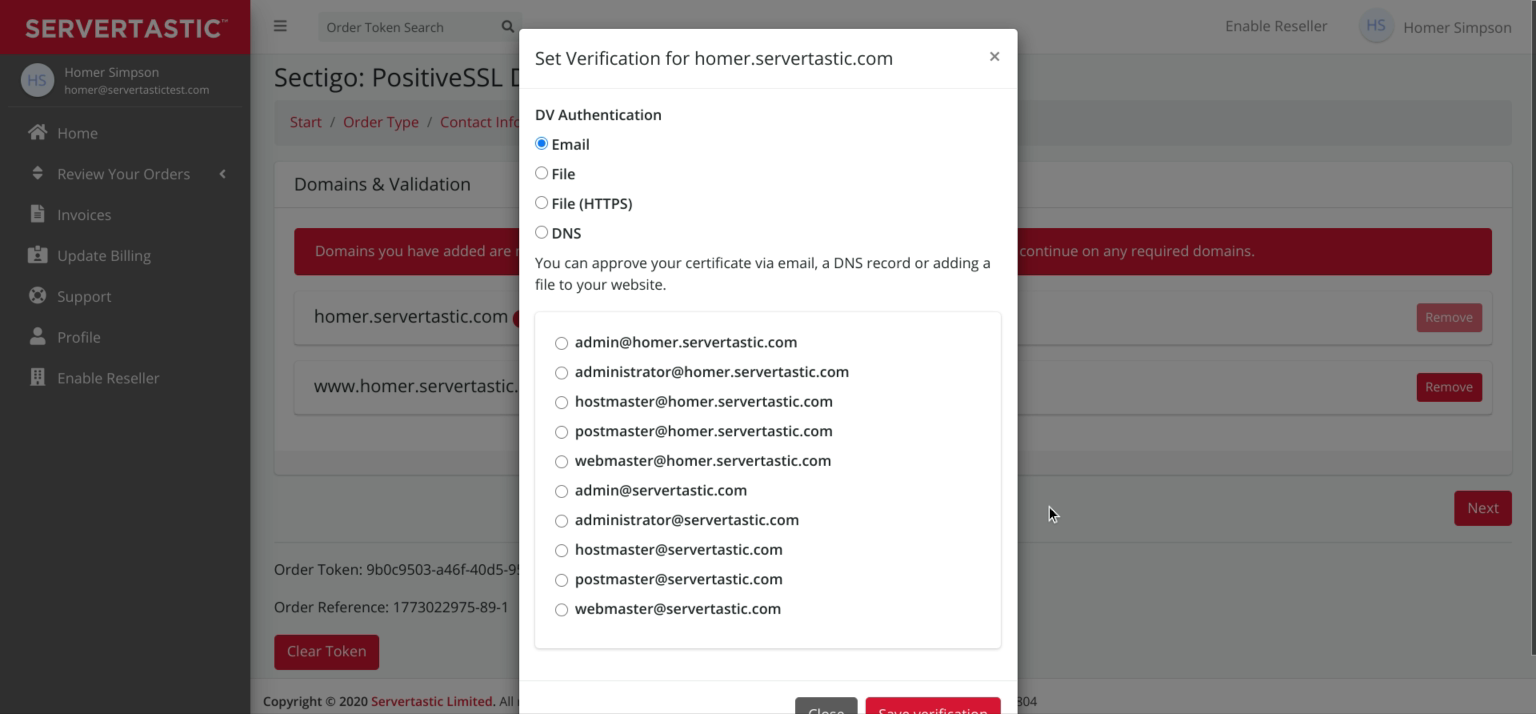Choose DNS authentication method

click(x=541, y=233)
